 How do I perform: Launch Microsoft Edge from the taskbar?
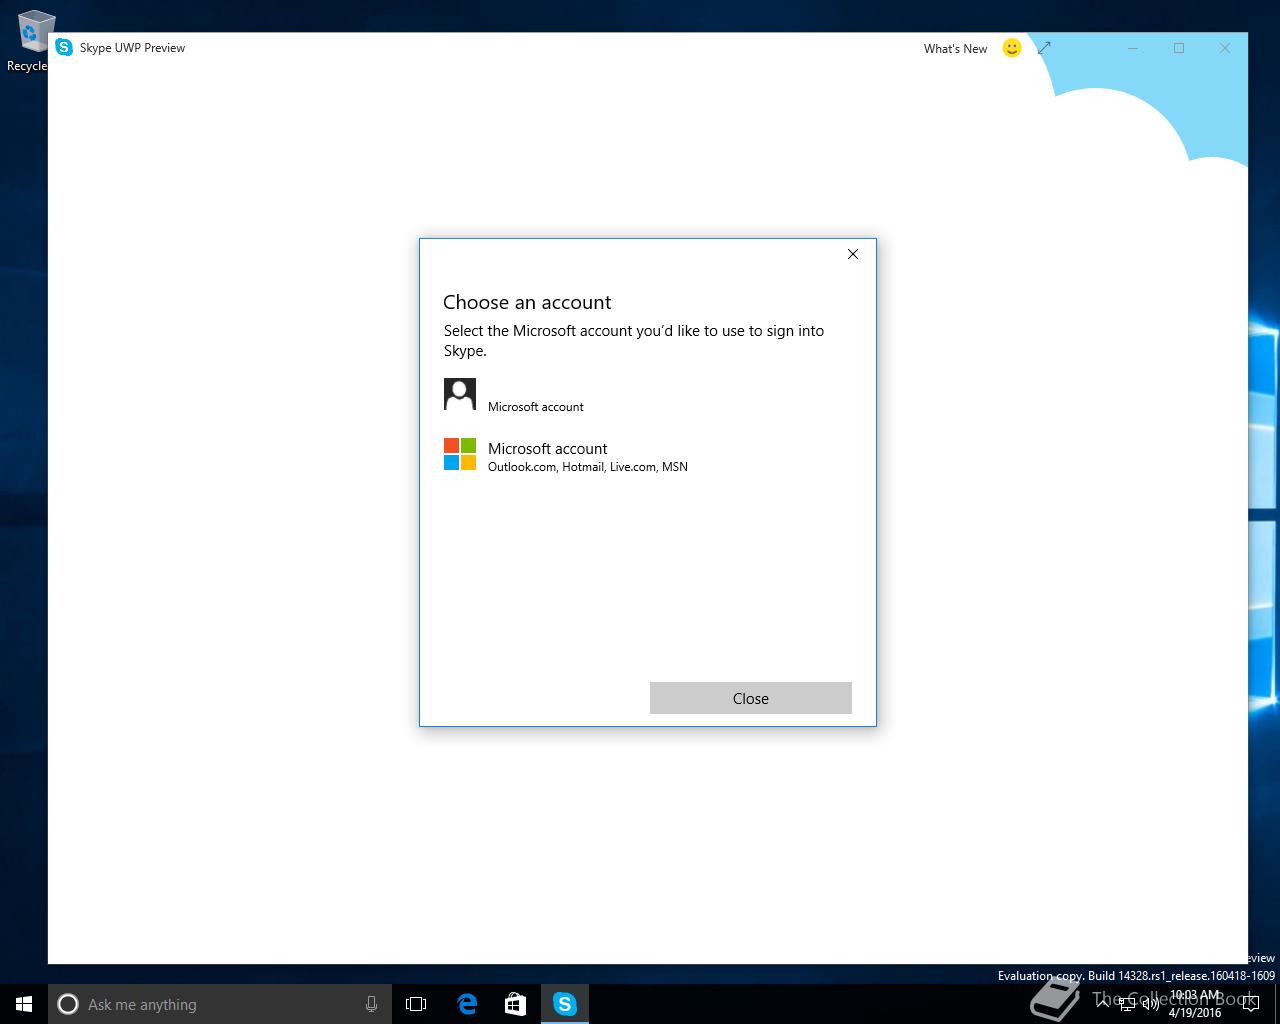pos(467,1004)
